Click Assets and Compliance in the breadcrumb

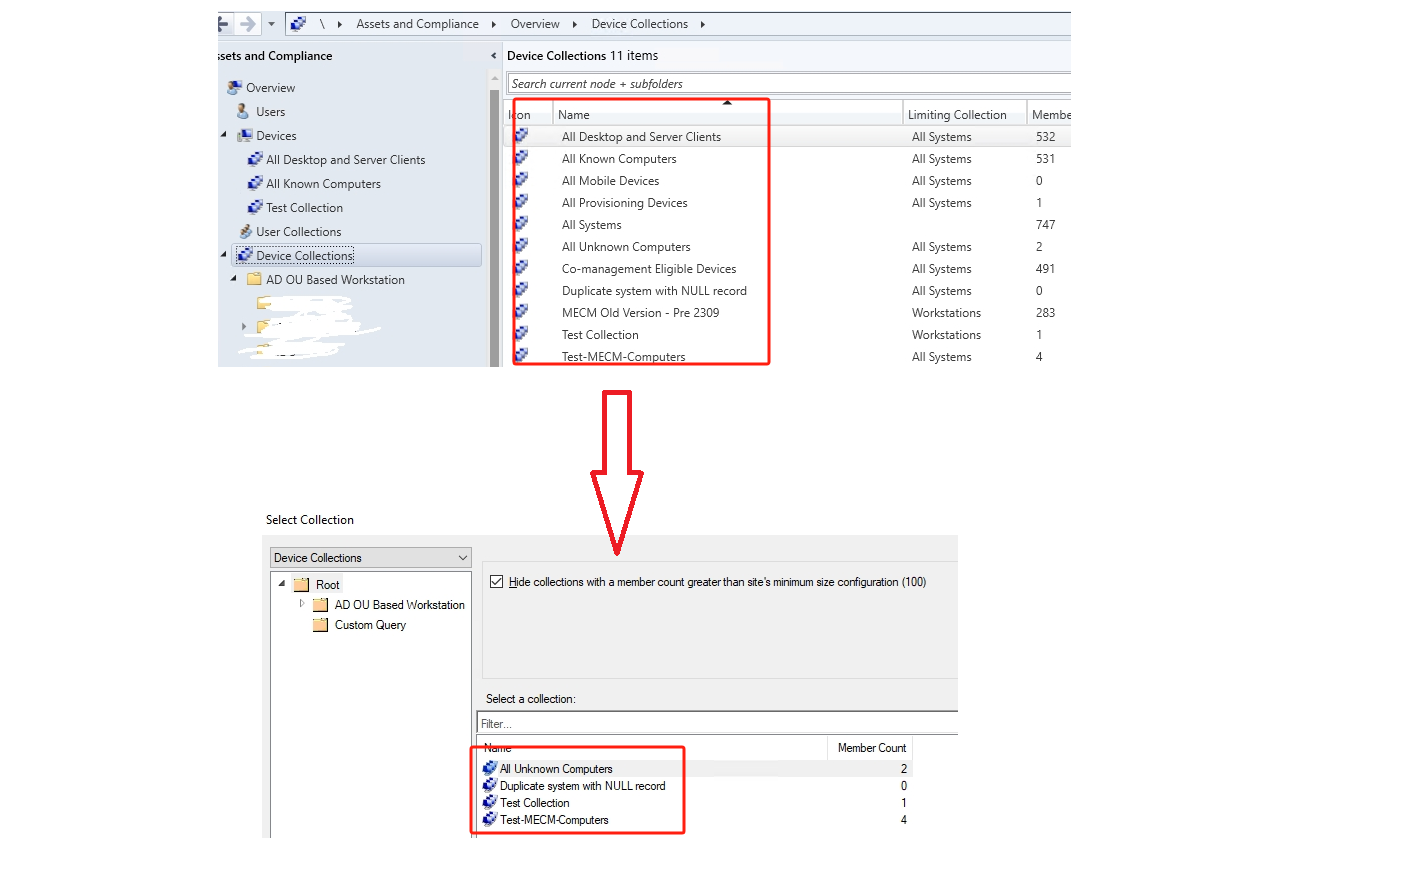417,23
